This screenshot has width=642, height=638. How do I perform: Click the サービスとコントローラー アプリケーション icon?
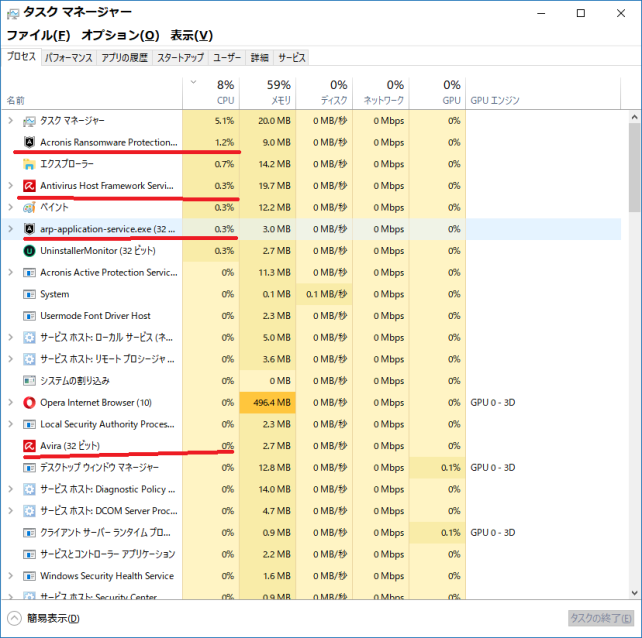[29, 554]
